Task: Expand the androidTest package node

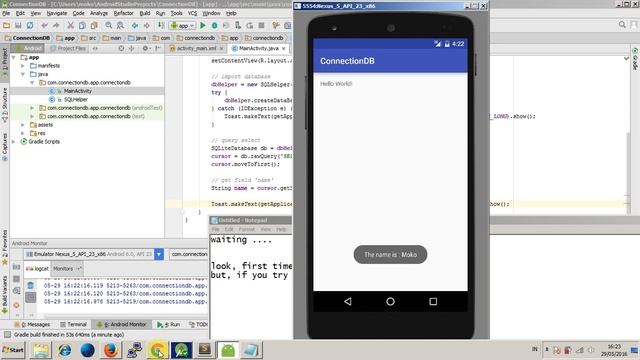Action: [x=32, y=108]
